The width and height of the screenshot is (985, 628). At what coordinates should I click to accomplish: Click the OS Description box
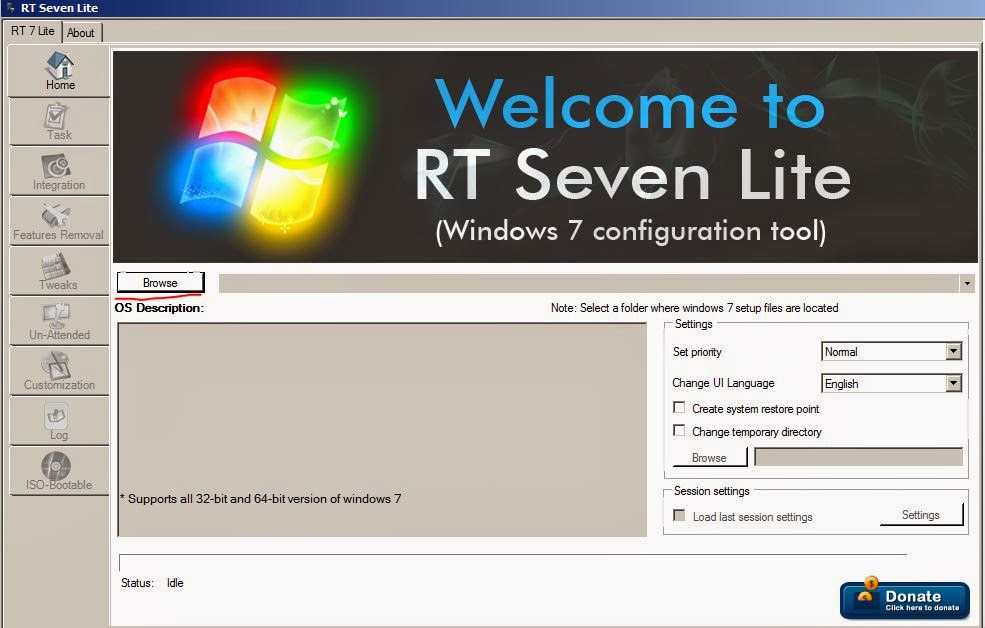pyautogui.click(x=382, y=430)
